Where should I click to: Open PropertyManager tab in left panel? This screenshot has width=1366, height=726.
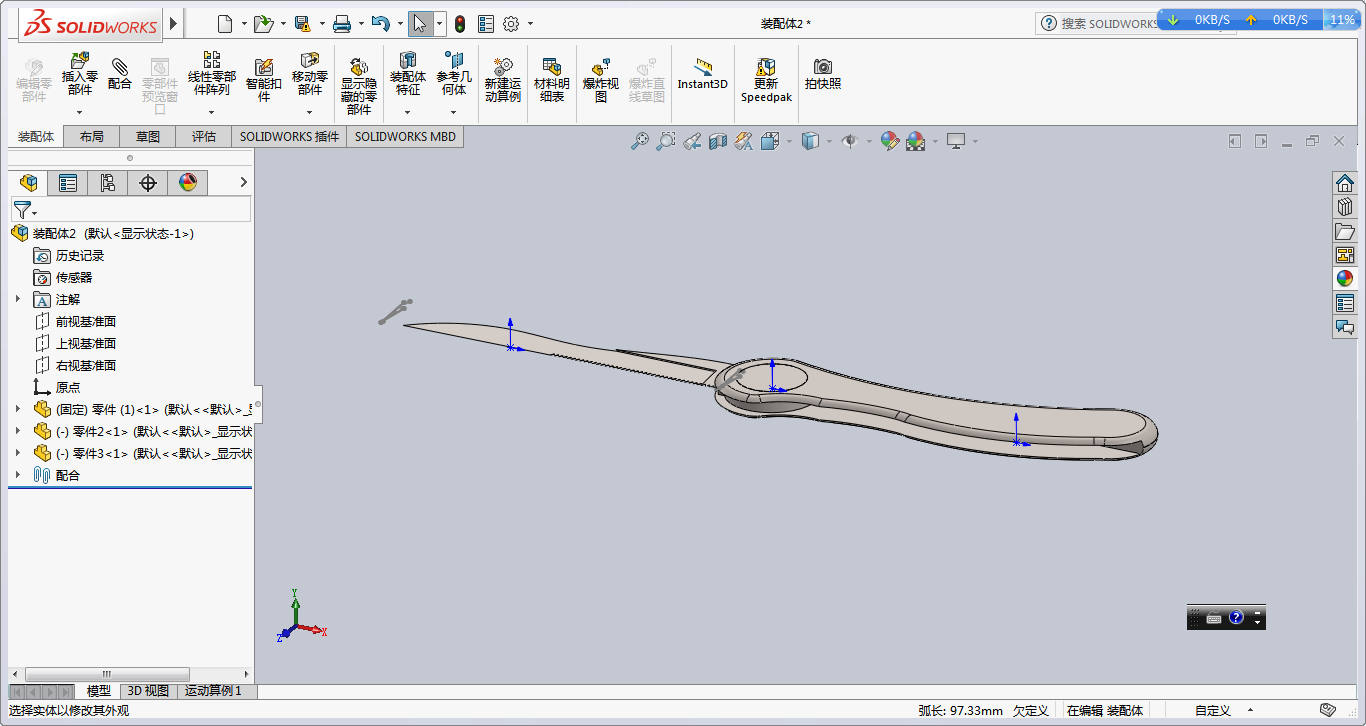(68, 182)
